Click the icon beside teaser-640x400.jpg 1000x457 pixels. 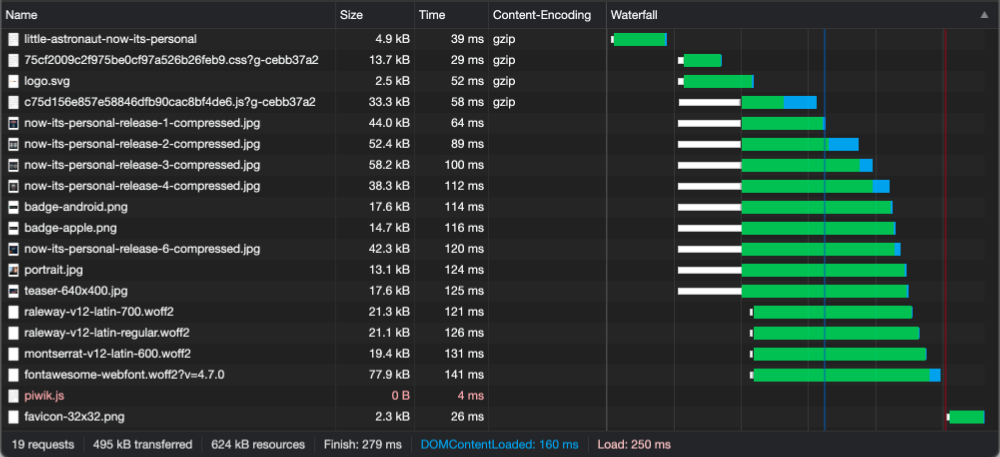[x=13, y=291]
